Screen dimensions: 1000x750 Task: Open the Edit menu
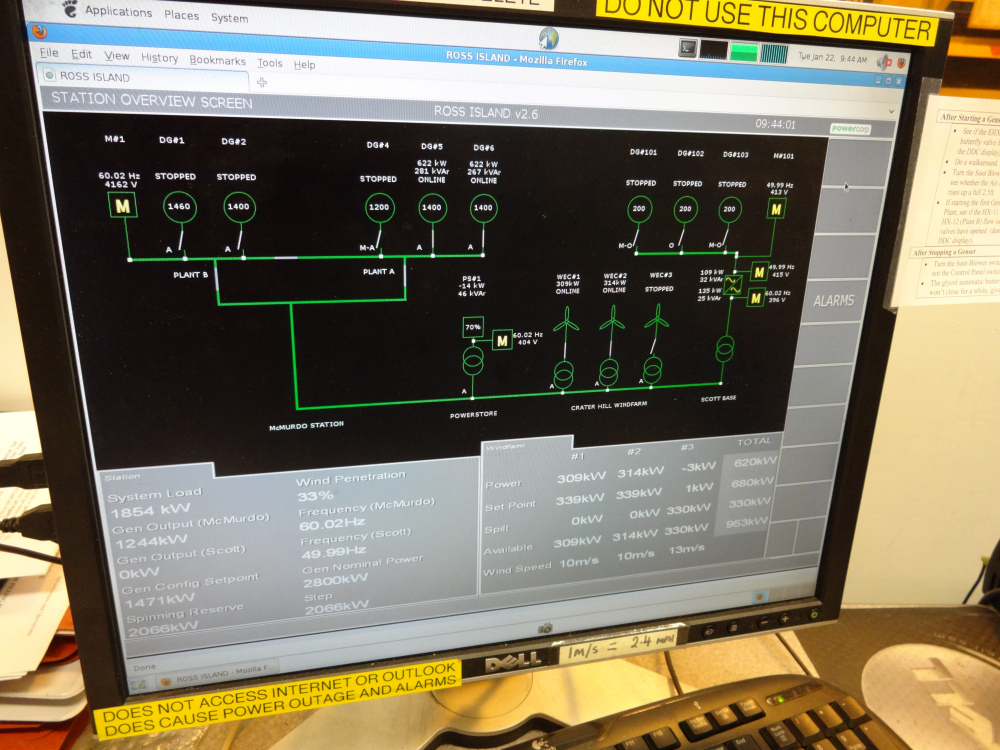click(81, 54)
